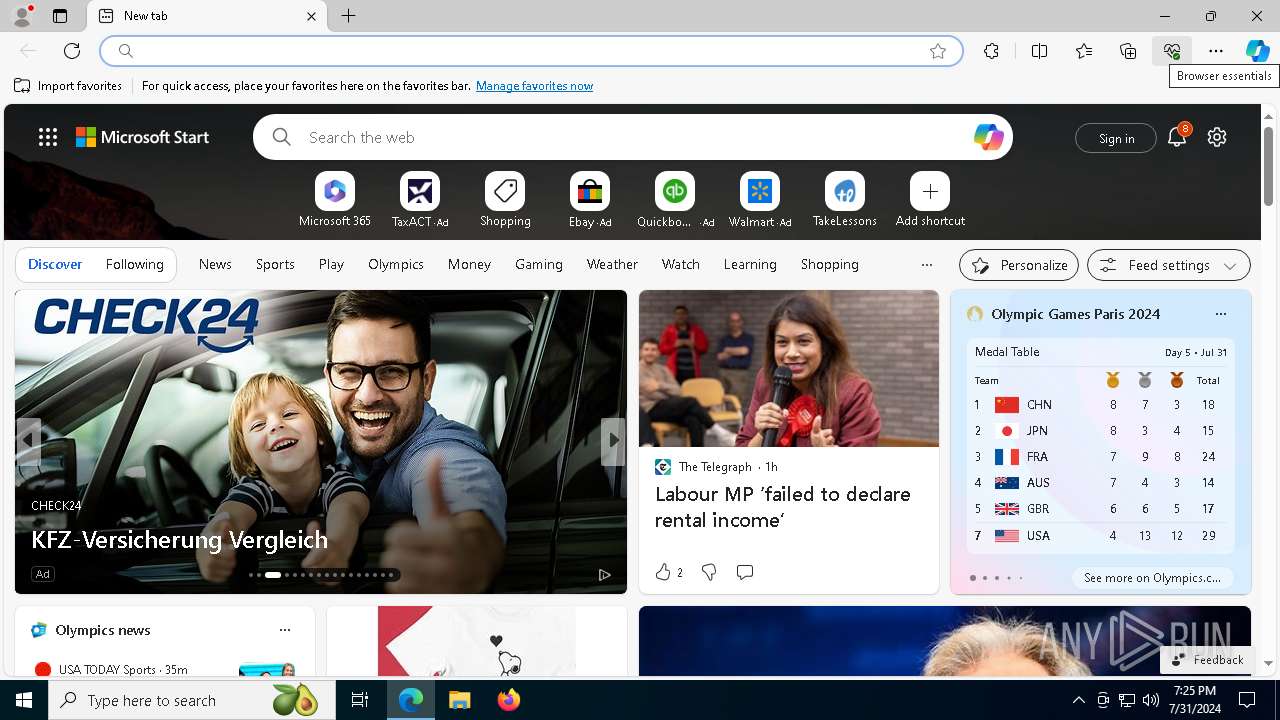Open the TaxACT ad shortcut
Screen dimensions: 1280x720
420,191
